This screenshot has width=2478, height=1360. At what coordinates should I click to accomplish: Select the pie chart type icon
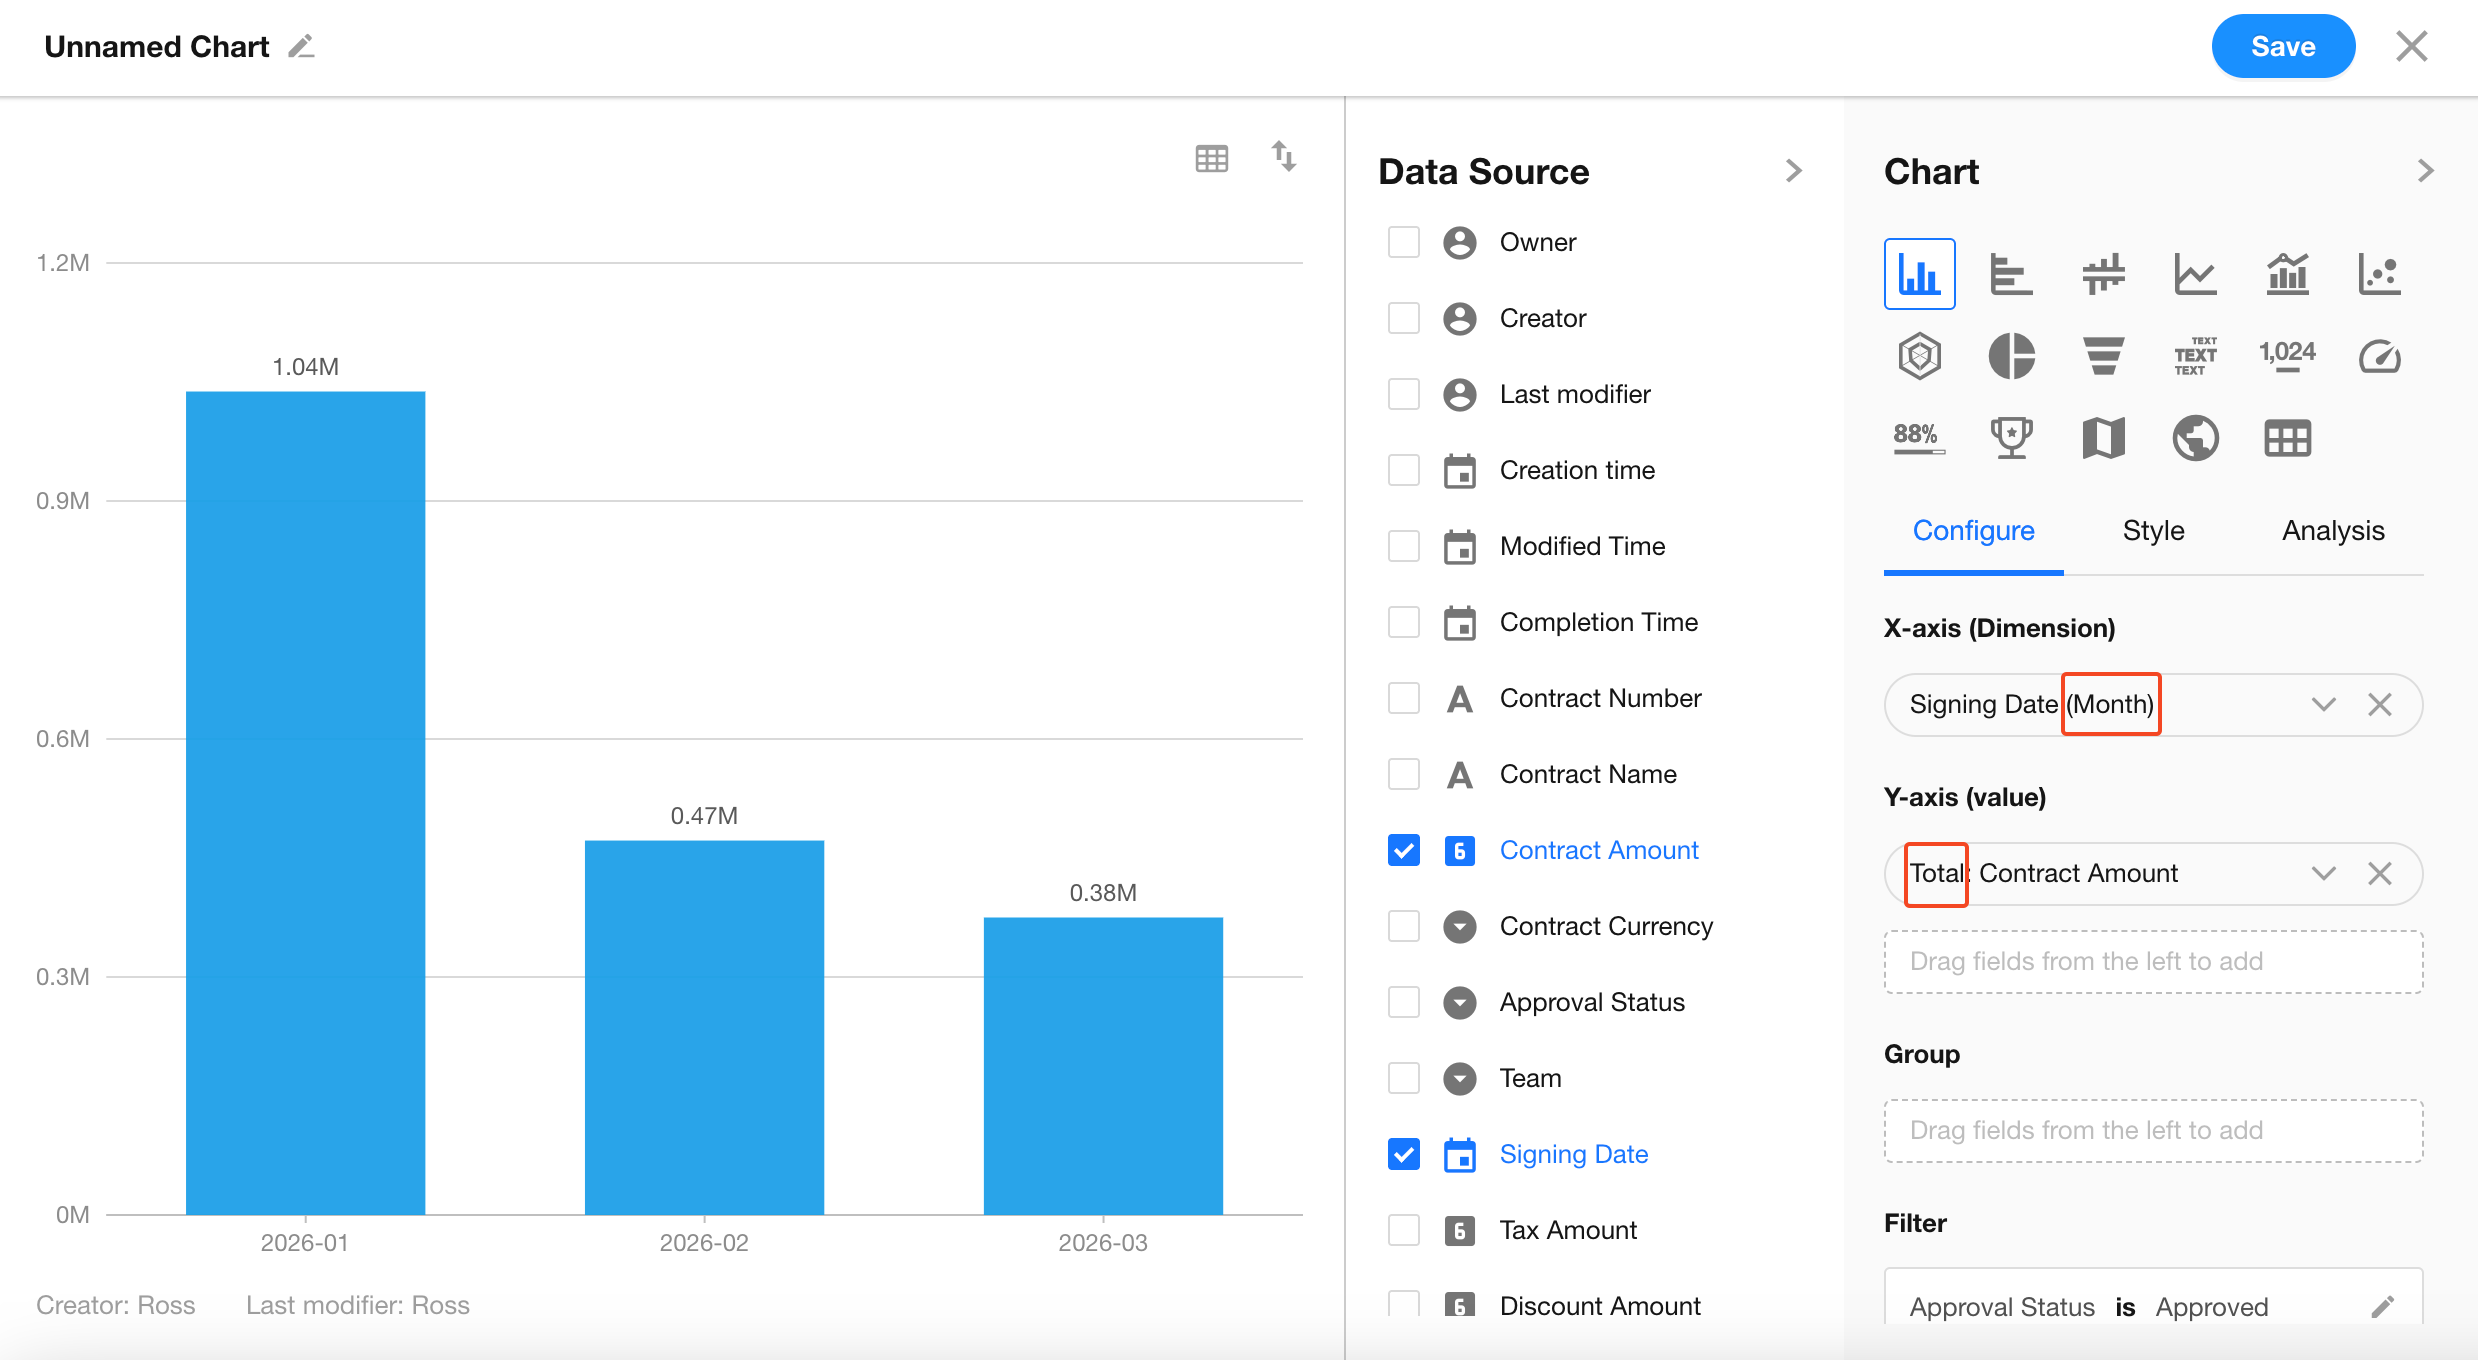tap(2011, 356)
